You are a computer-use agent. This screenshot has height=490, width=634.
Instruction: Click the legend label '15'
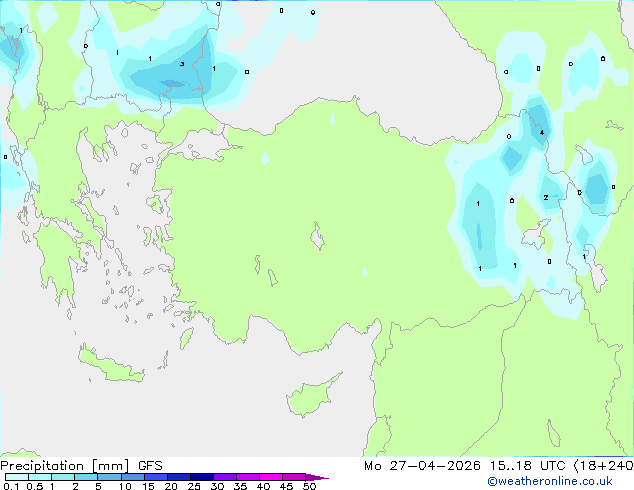(x=148, y=486)
